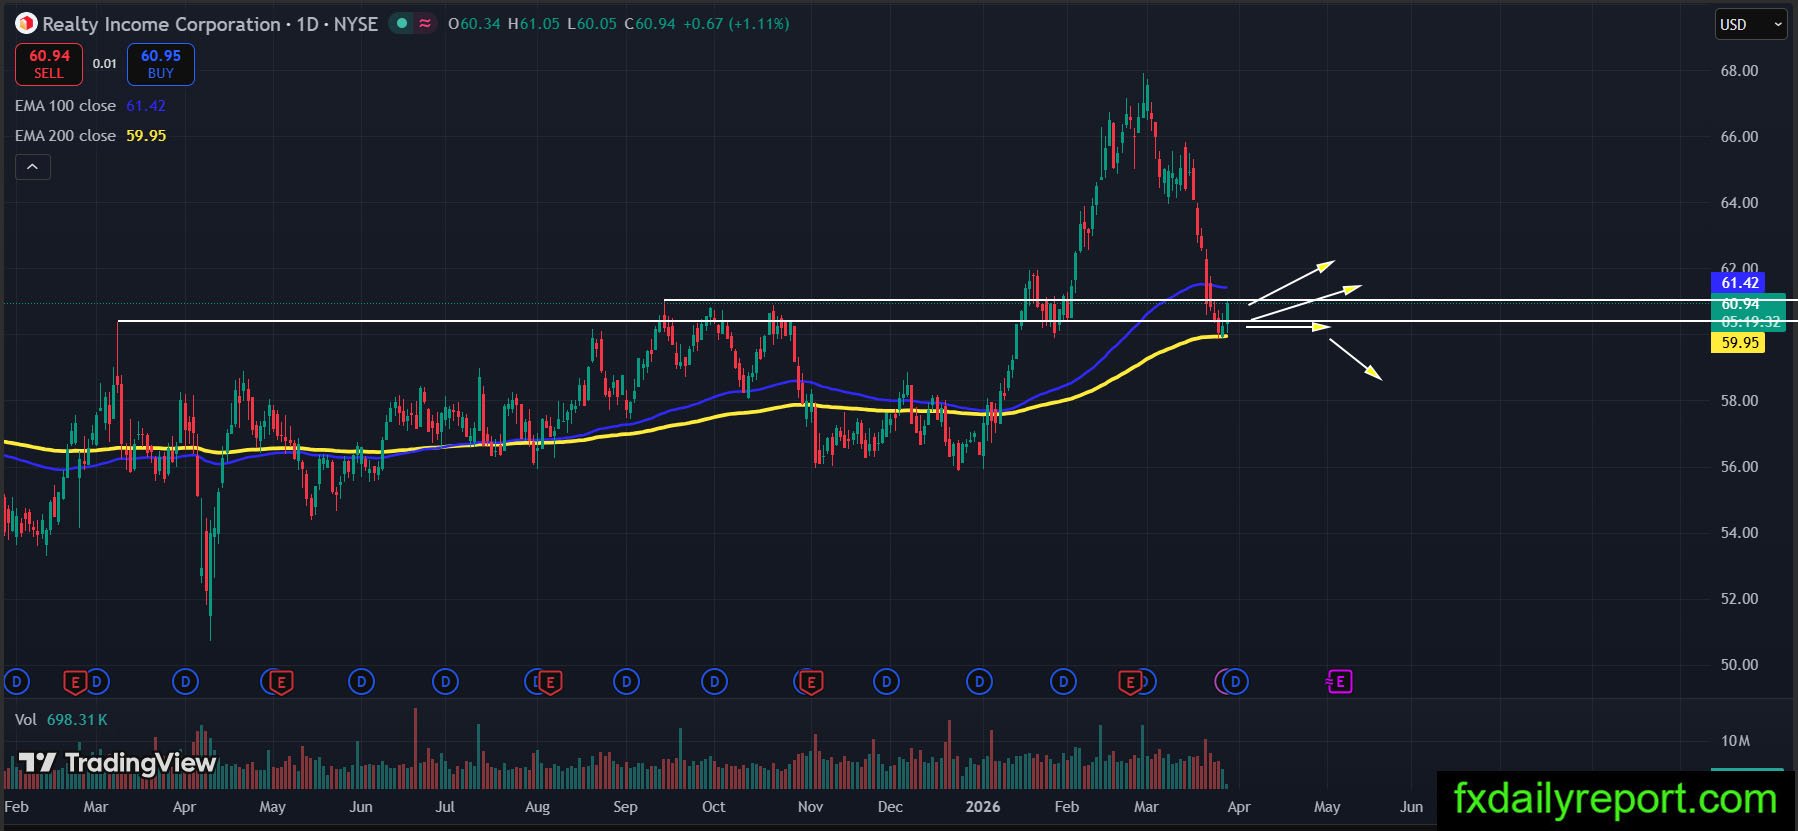Open the dividend D marker above Jul
Image resolution: width=1798 pixels, height=831 pixels.
coord(445,682)
